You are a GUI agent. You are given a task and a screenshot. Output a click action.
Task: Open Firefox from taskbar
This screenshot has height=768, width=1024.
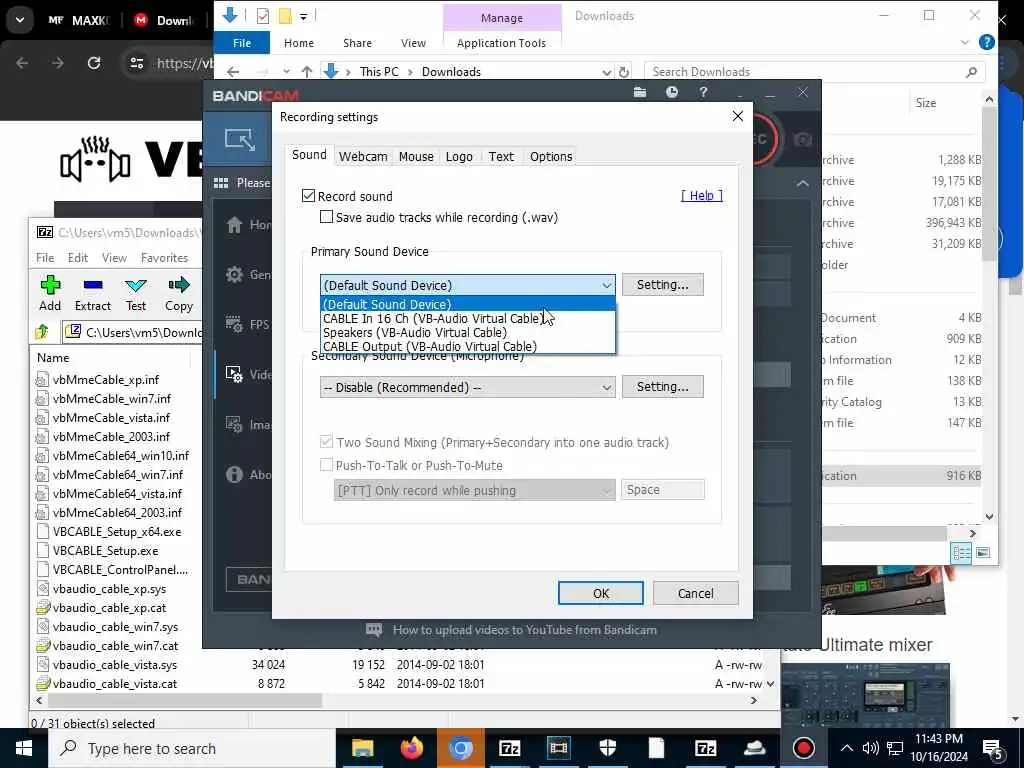[411, 748]
